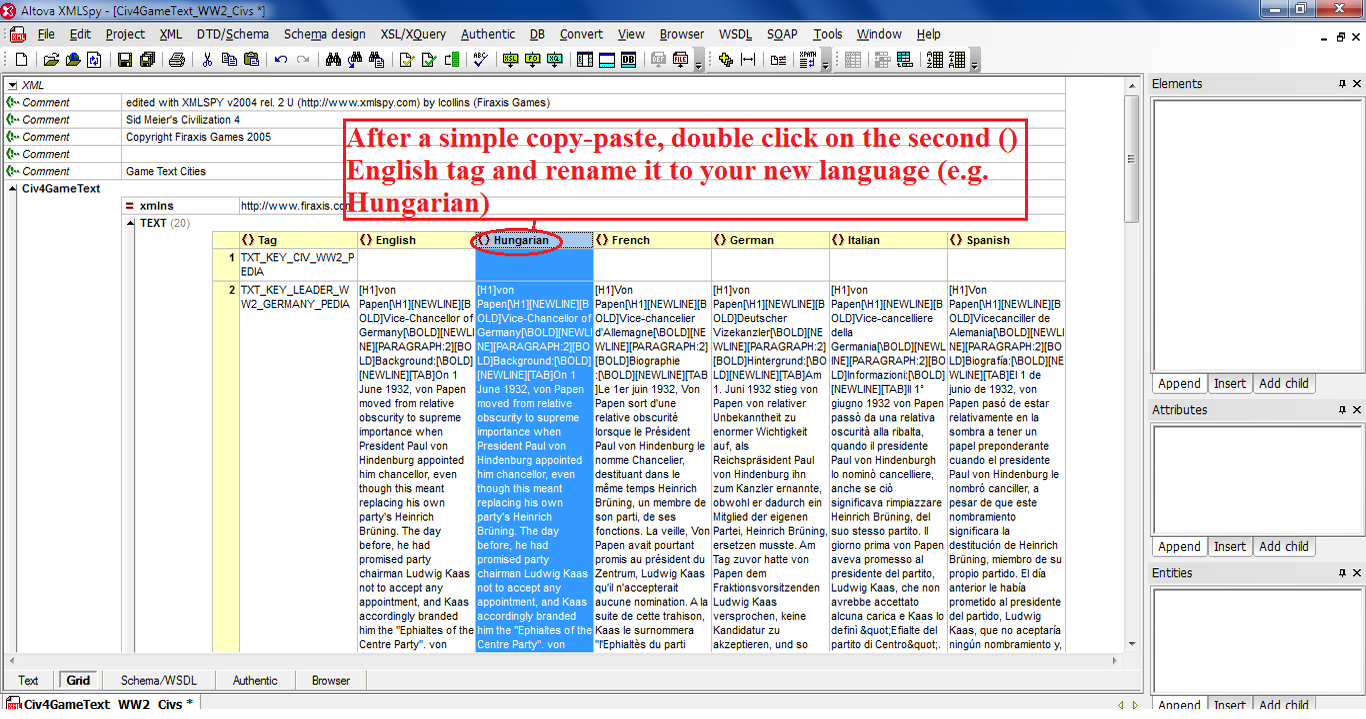1366x719 pixels.
Task: Open the XML menu
Action: (171, 34)
